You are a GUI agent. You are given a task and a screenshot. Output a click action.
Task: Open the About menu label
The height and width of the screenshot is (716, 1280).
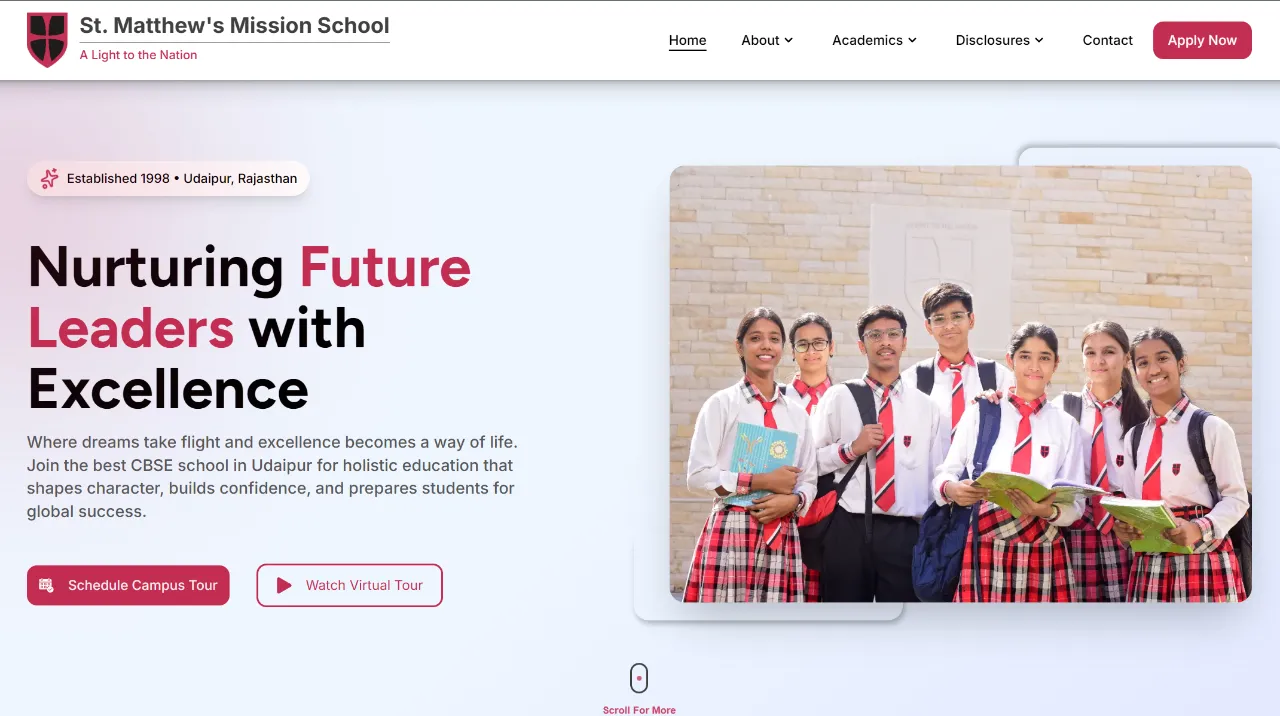760,40
